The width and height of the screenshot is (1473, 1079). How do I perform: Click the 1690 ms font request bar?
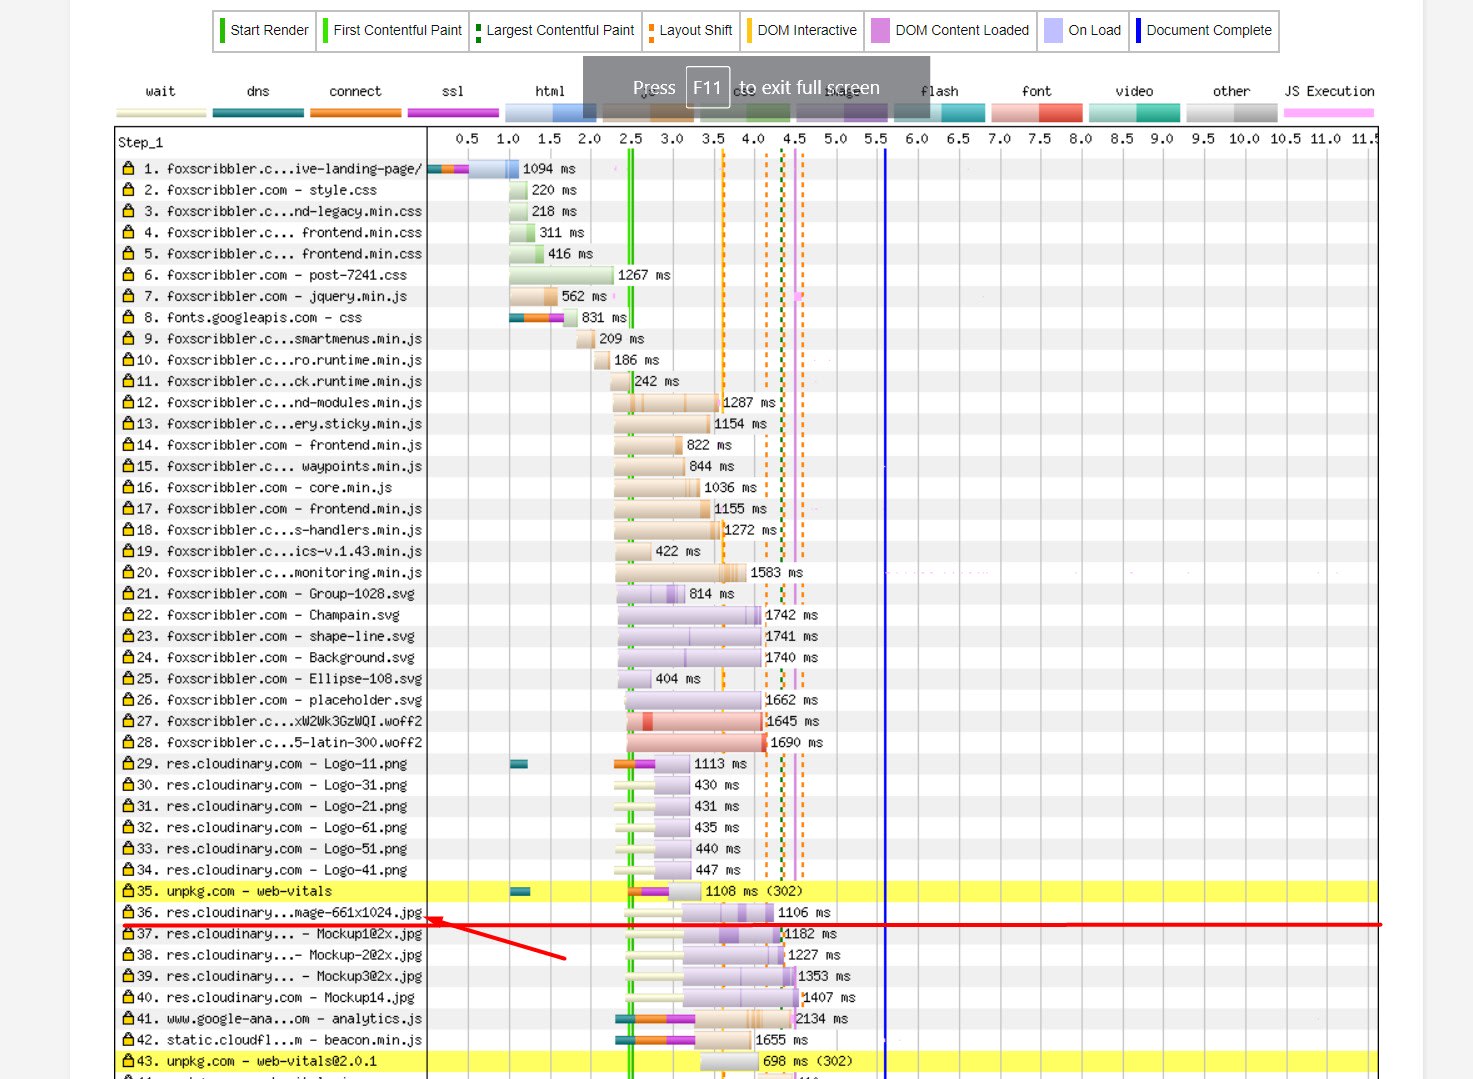pyautogui.click(x=697, y=742)
